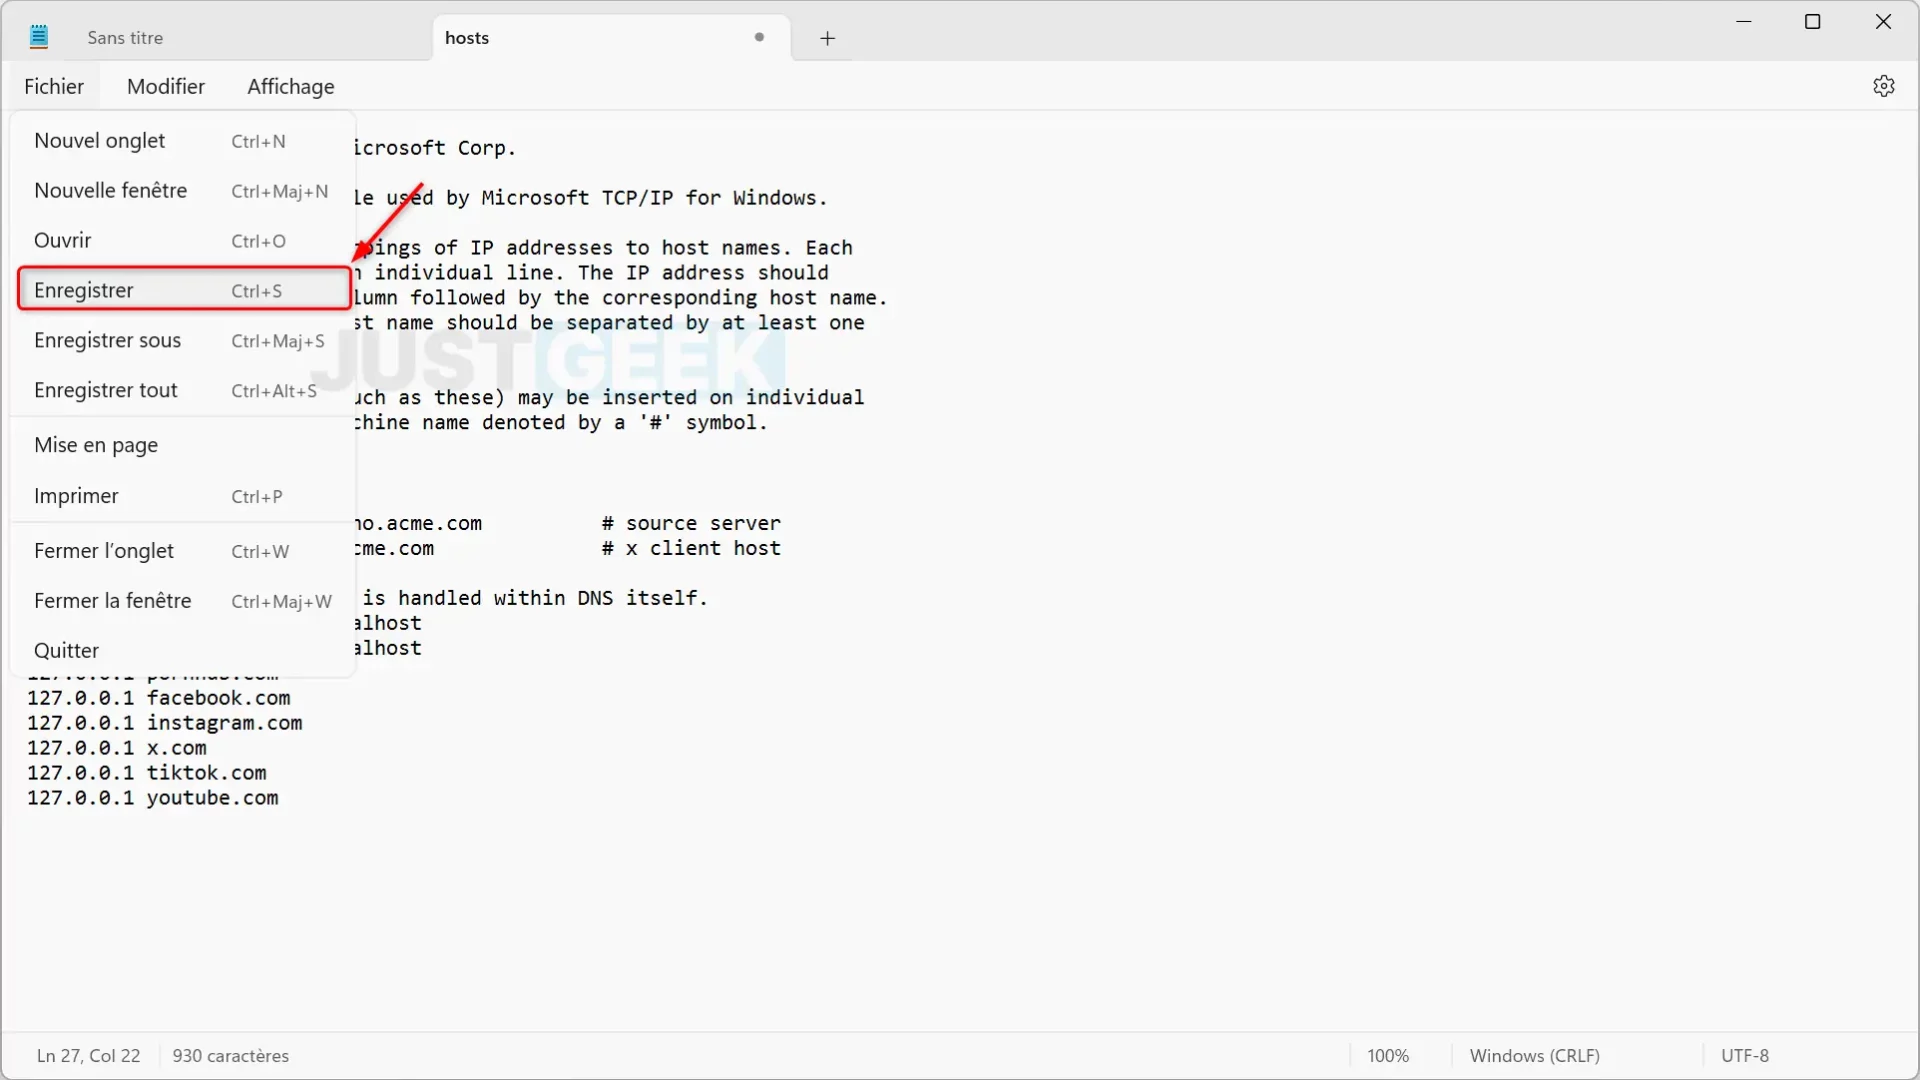Click Quitter in the Fichier menu
This screenshot has width=1920, height=1080.
pyautogui.click(x=183, y=651)
